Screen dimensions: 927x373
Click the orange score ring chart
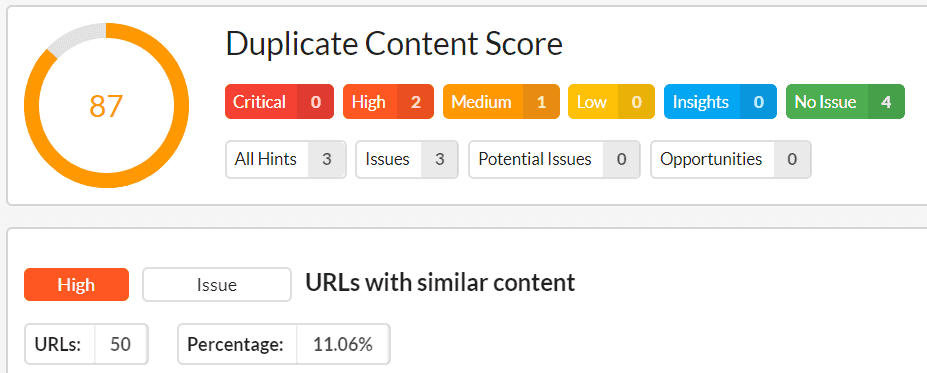click(106, 106)
